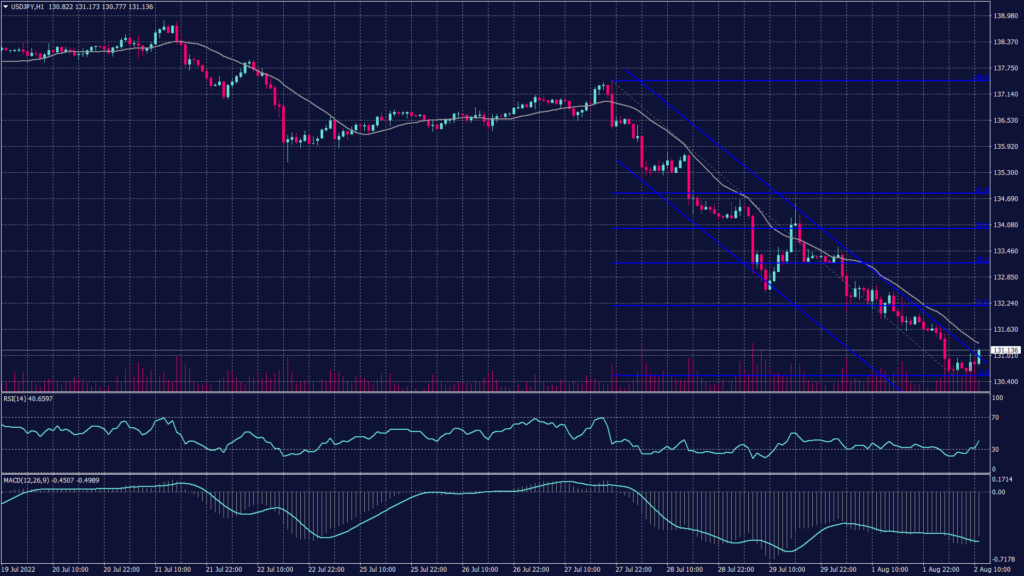
Task: Click the MACD -0.7178 scale label
Action: point(1005,558)
